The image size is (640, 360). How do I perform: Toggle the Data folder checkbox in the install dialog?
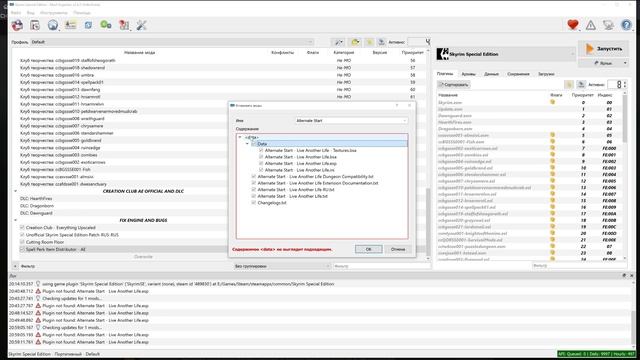(254, 144)
